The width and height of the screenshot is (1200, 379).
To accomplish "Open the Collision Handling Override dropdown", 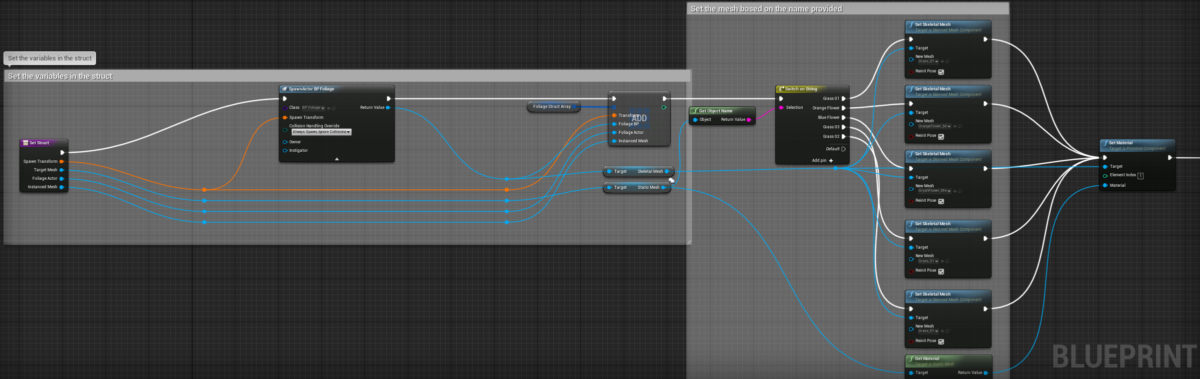I will 321,131.
